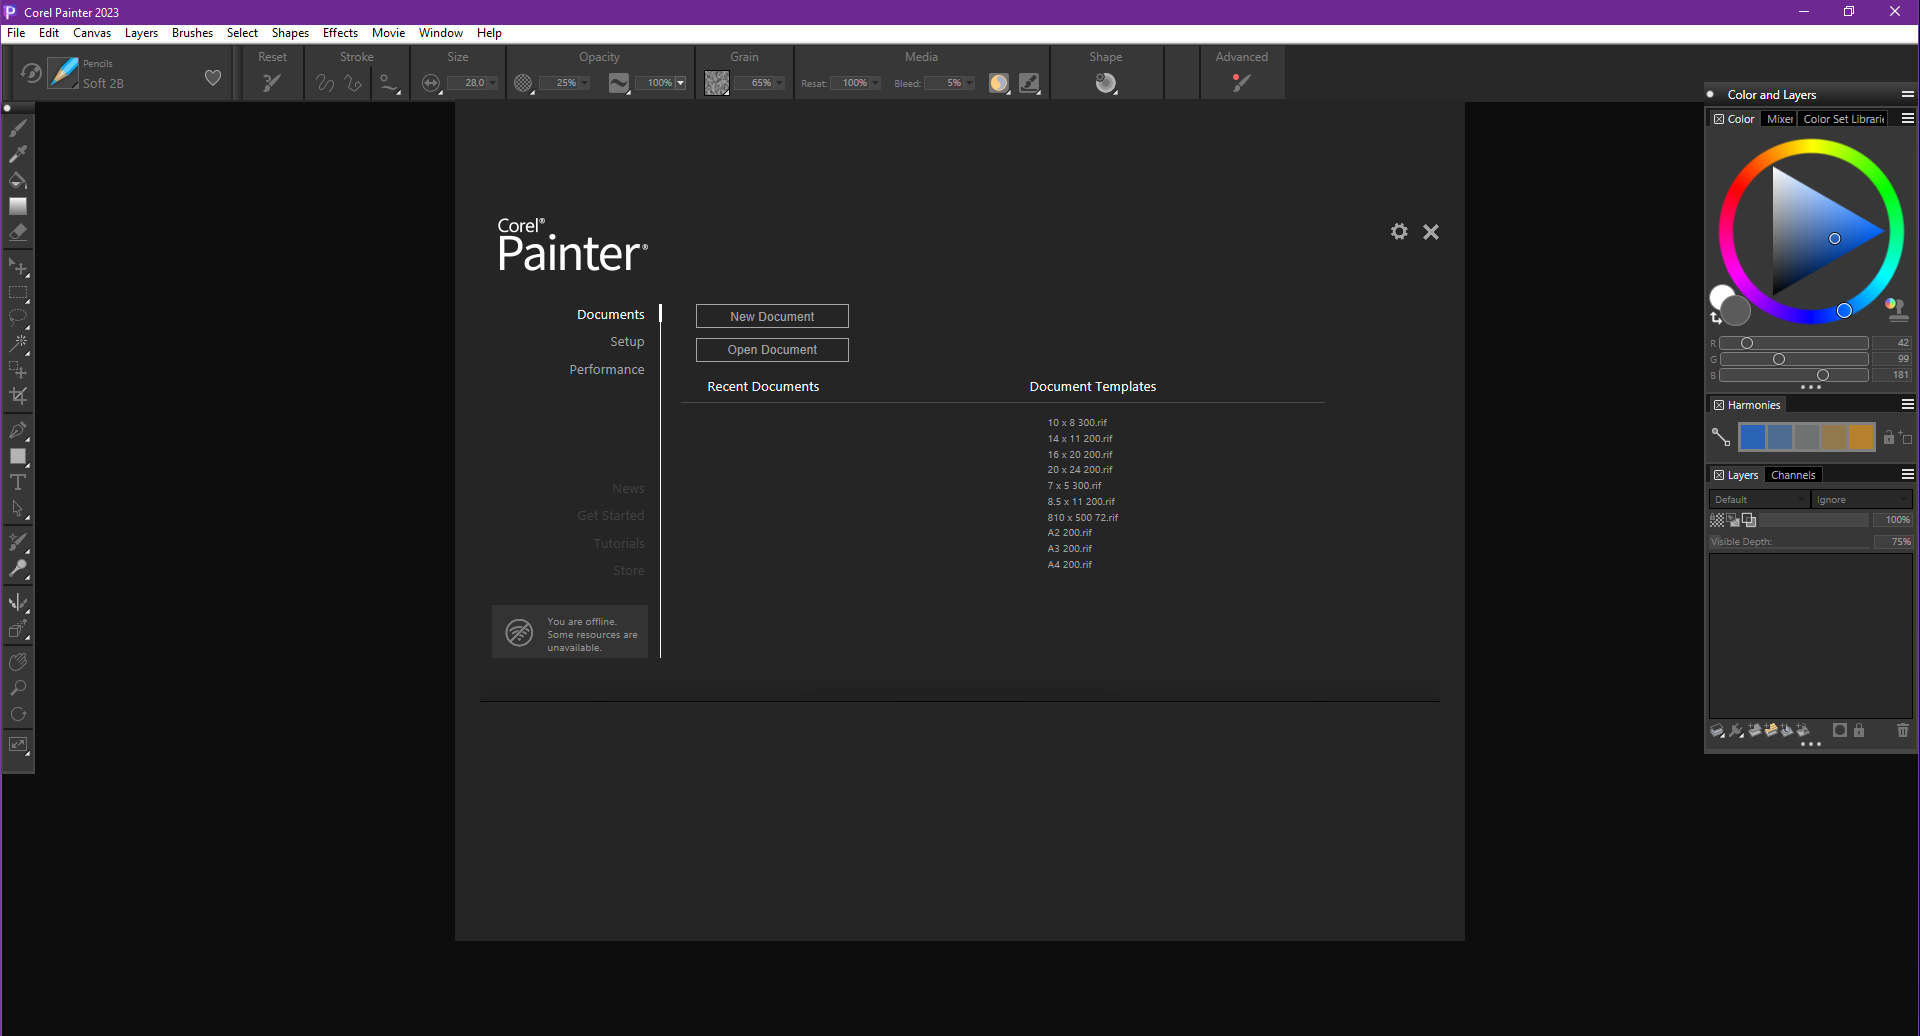The image size is (1920, 1036).
Task: Pick the orange harmony swatch
Action: 1861,437
